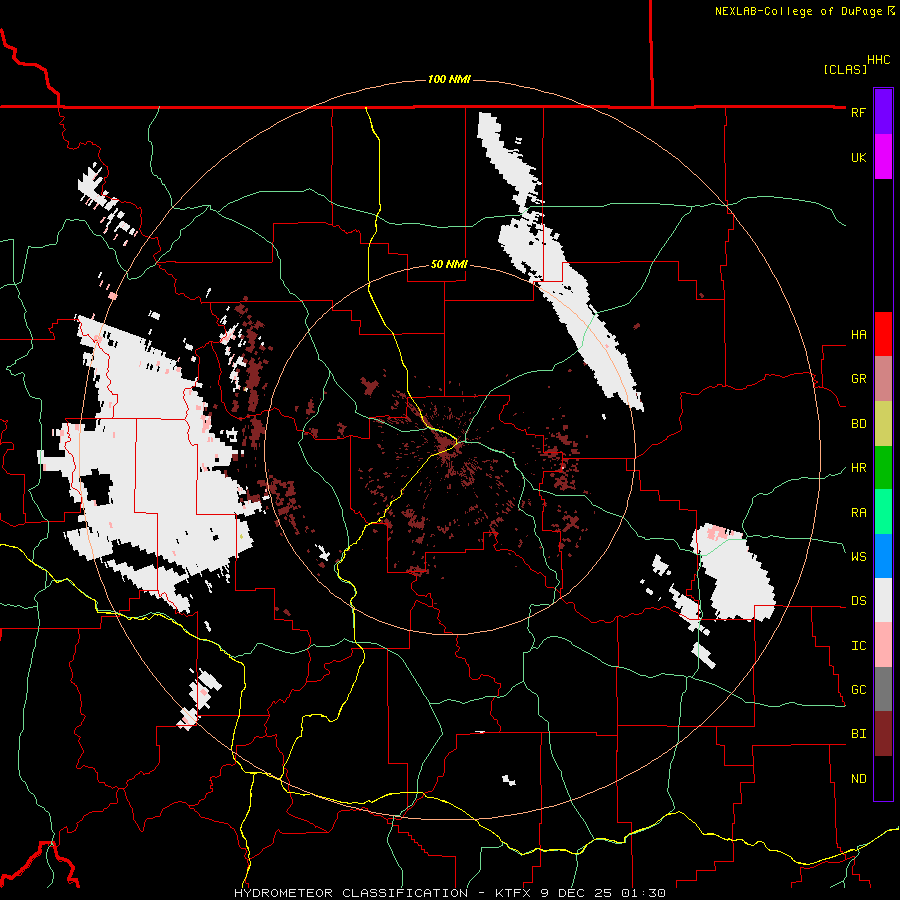Click the HA red legend color swatch

click(883, 334)
